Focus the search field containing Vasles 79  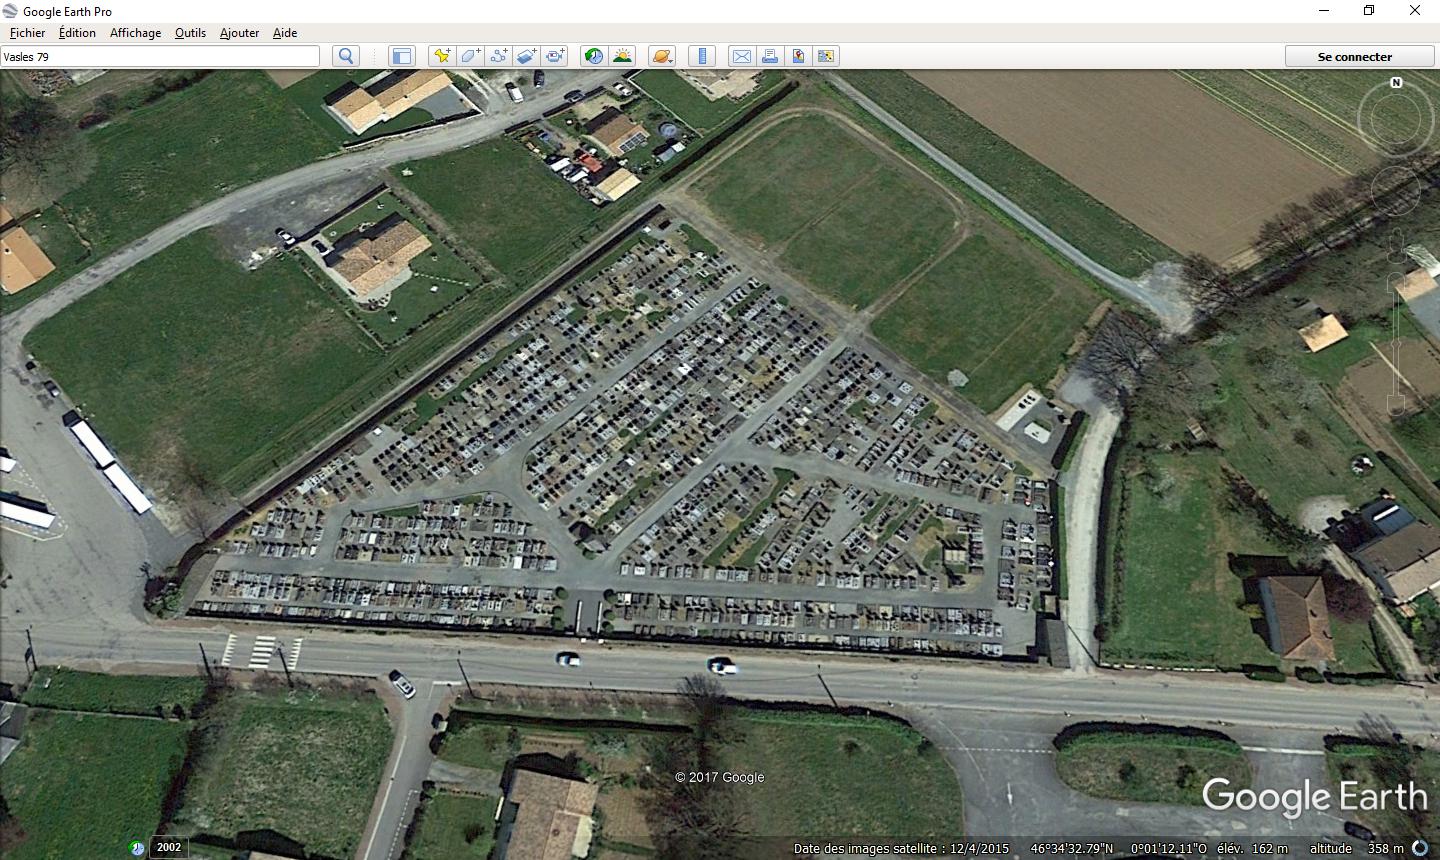tap(160, 56)
